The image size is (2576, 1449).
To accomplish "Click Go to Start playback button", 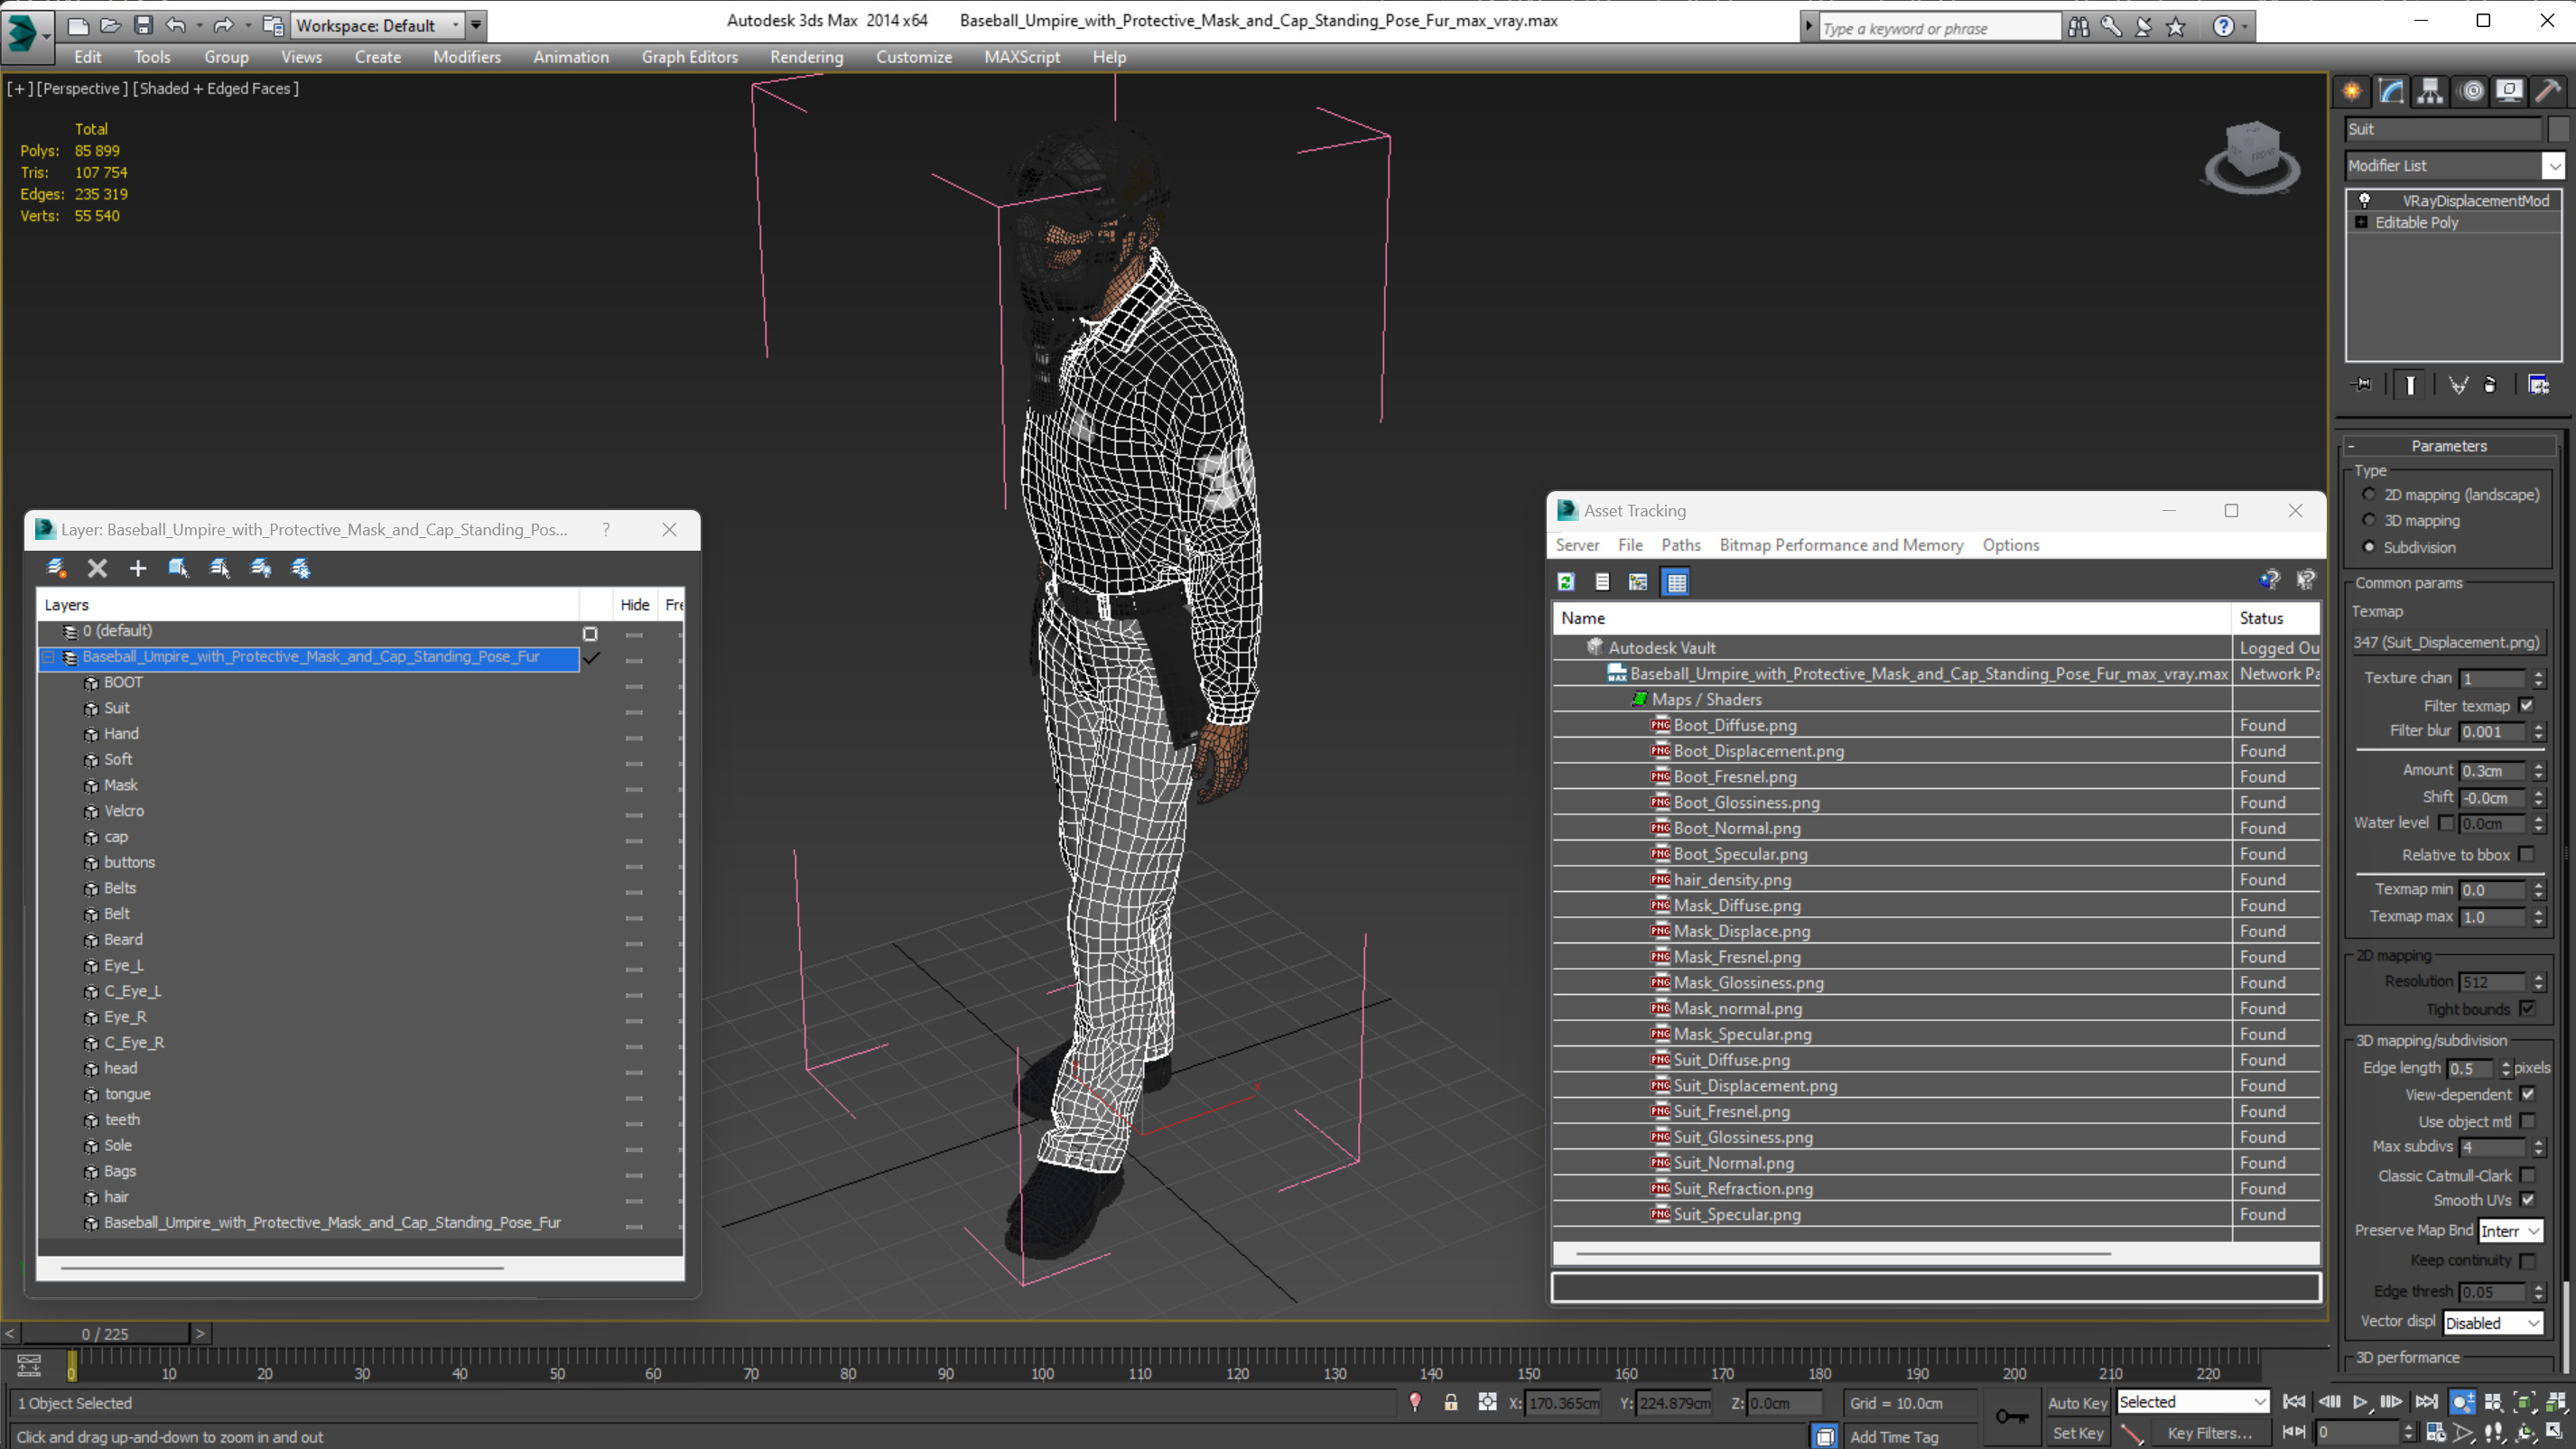I will click(x=2294, y=1402).
